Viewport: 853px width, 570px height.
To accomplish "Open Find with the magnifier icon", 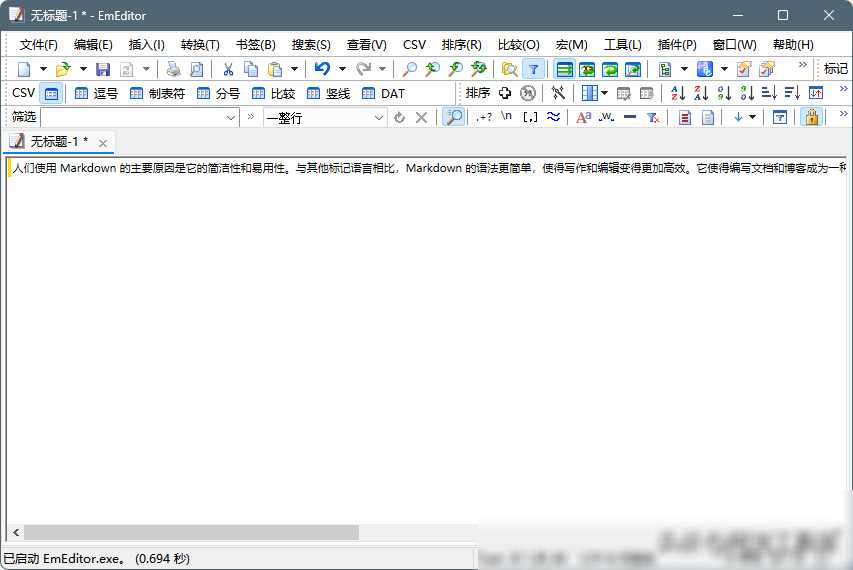I will coord(409,69).
